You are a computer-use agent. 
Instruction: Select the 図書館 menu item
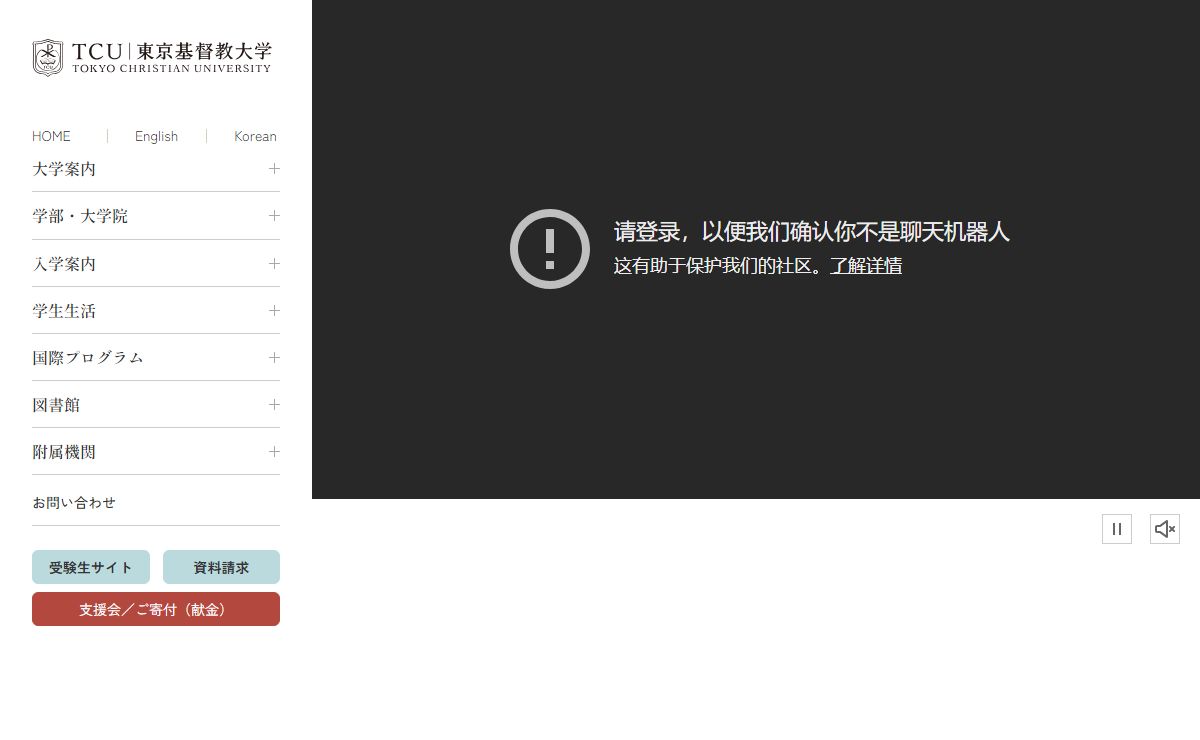pyautogui.click(x=56, y=405)
